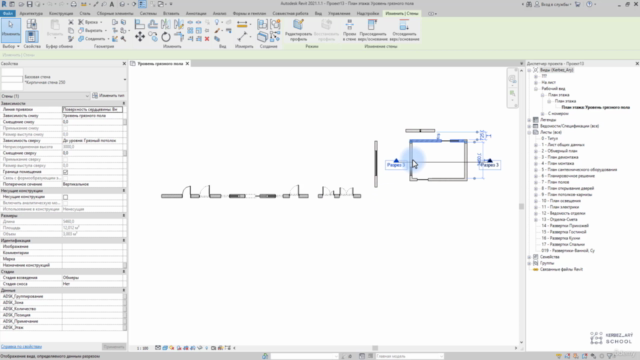This screenshot has width=640, height=360.
Task: Click the view's horizontal scrollbar thumb
Action: (375, 348)
